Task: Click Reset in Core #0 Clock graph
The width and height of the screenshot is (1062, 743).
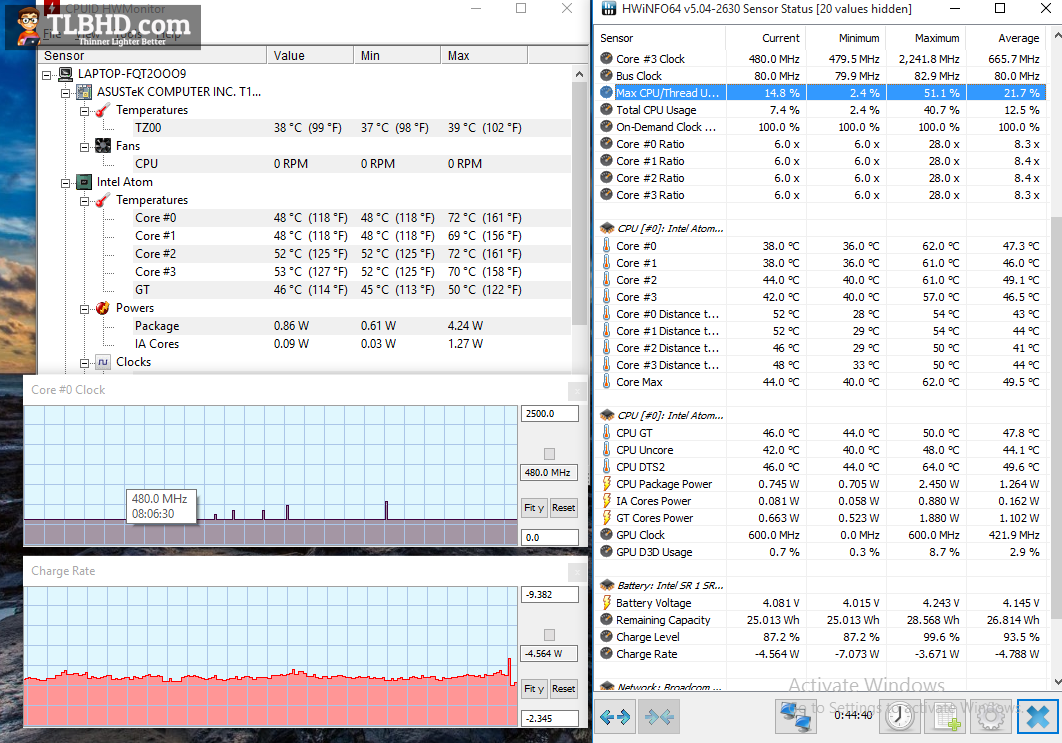Action: (x=564, y=507)
